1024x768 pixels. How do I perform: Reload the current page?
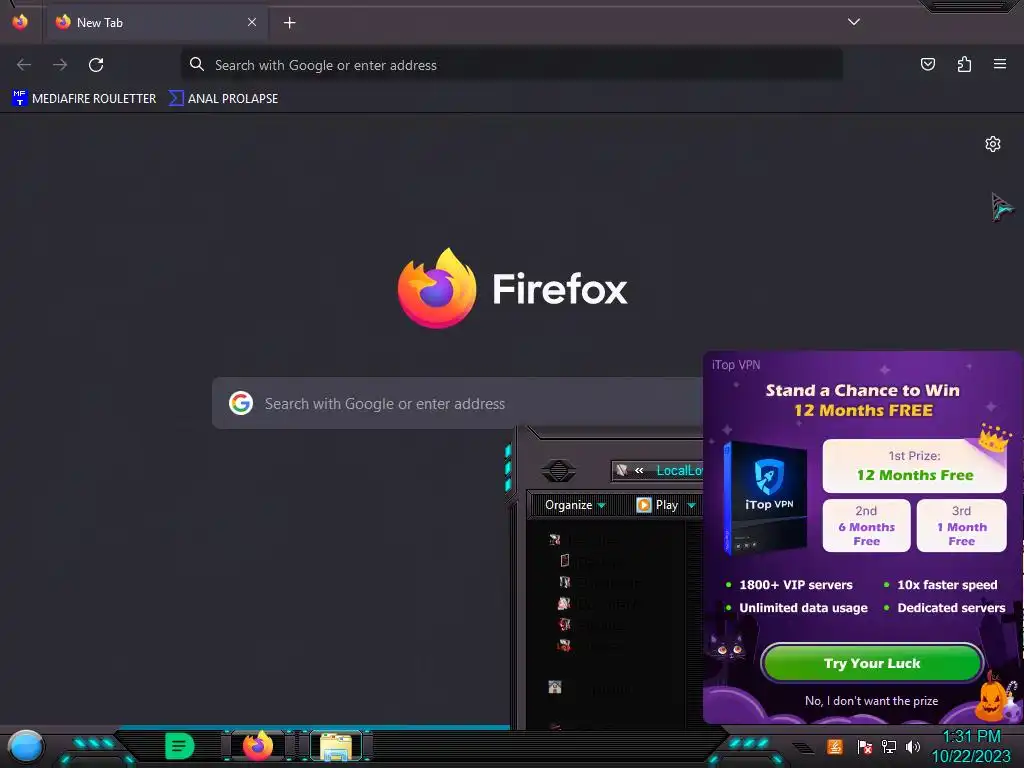pyautogui.click(x=96, y=65)
